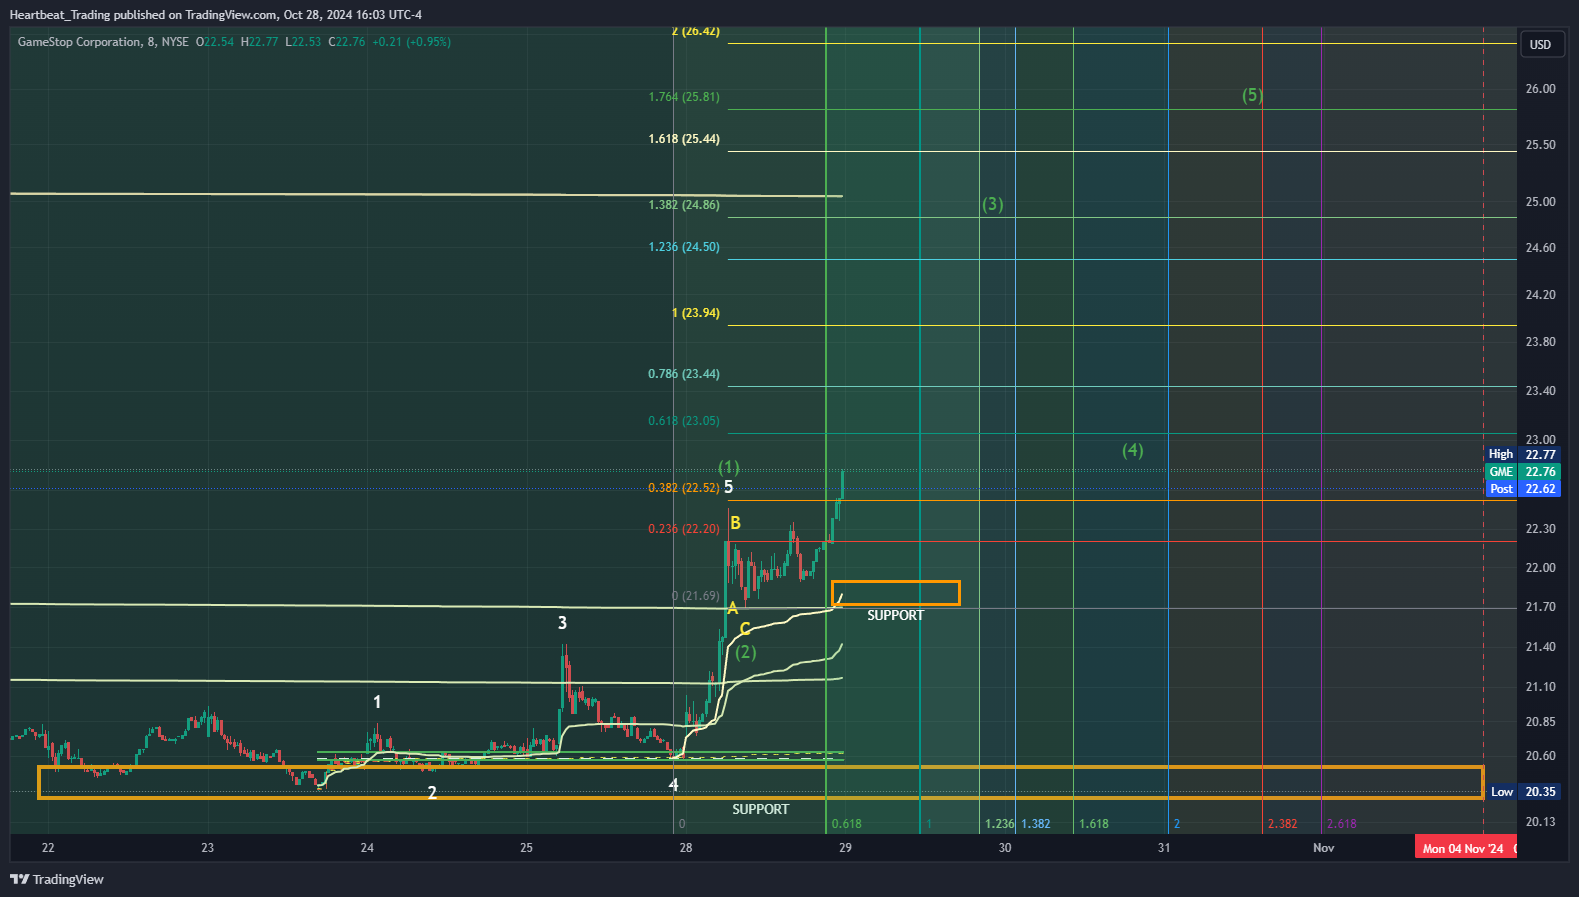Select the 1.618 (25.44) Fibonacci label
The height and width of the screenshot is (897, 1579).
point(684,139)
